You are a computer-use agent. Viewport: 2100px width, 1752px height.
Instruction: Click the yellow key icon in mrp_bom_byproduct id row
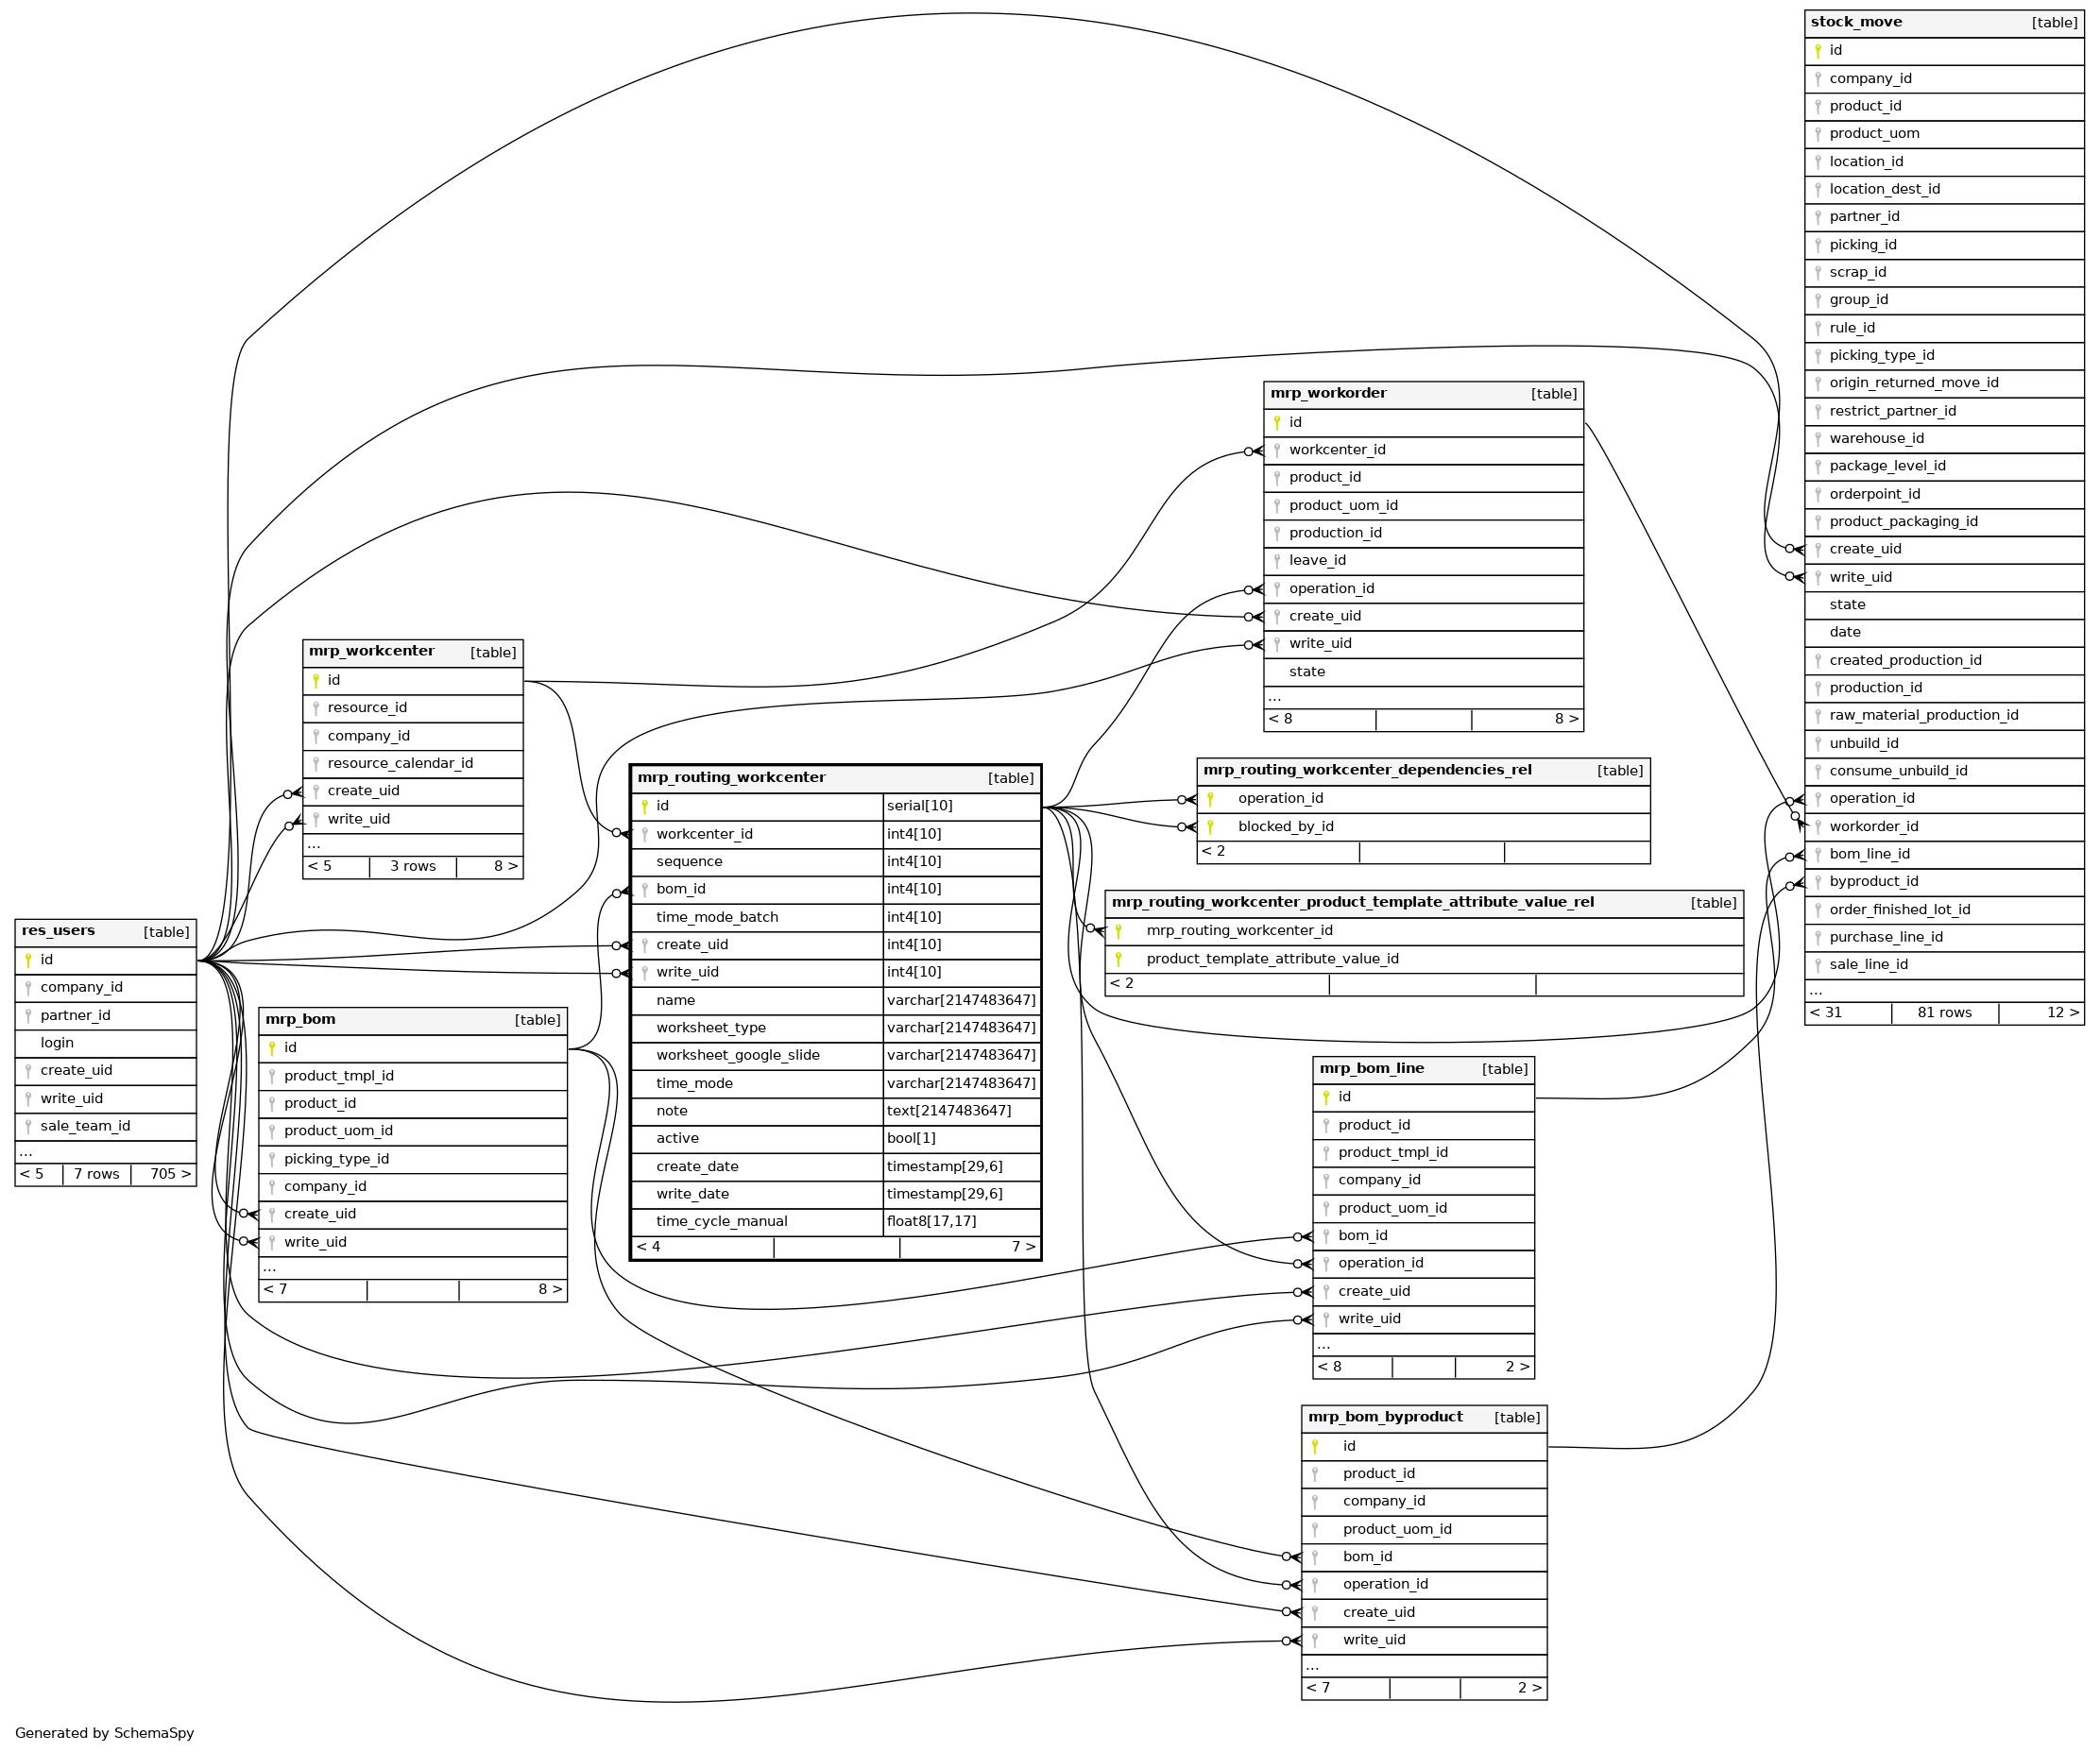(x=1314, y=1447)
